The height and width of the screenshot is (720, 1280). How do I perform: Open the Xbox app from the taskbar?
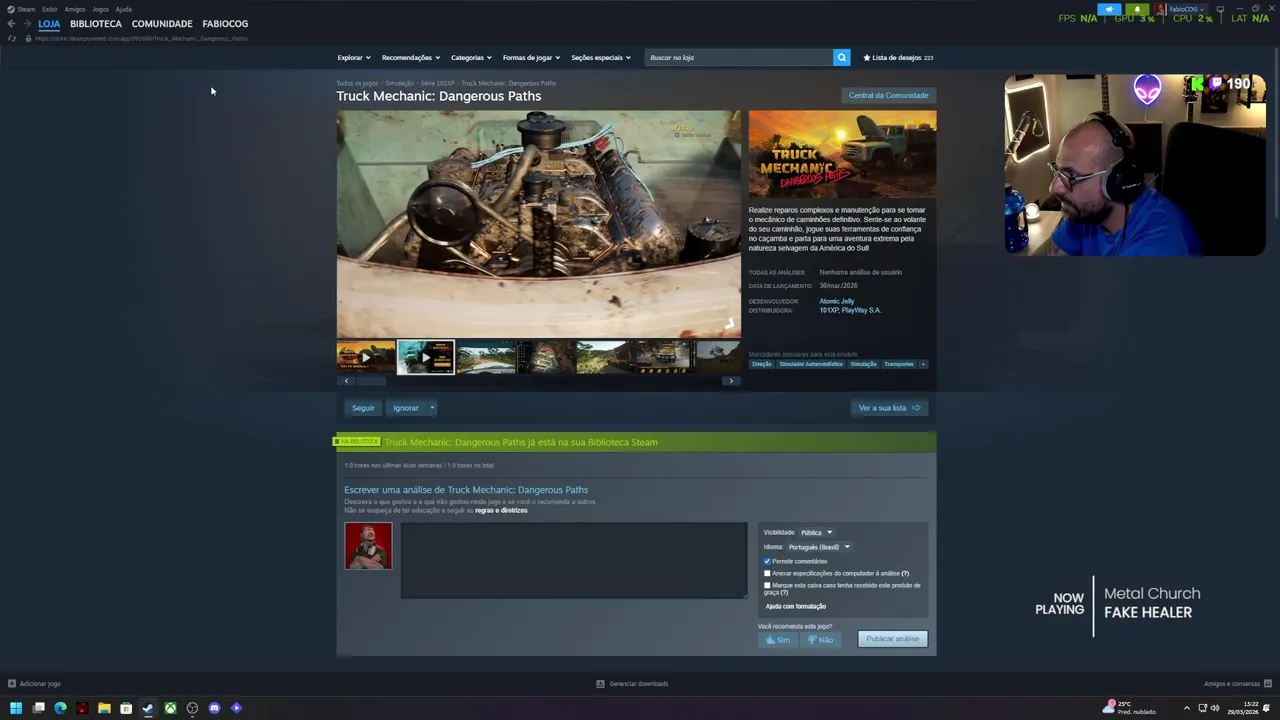[171, 708]
